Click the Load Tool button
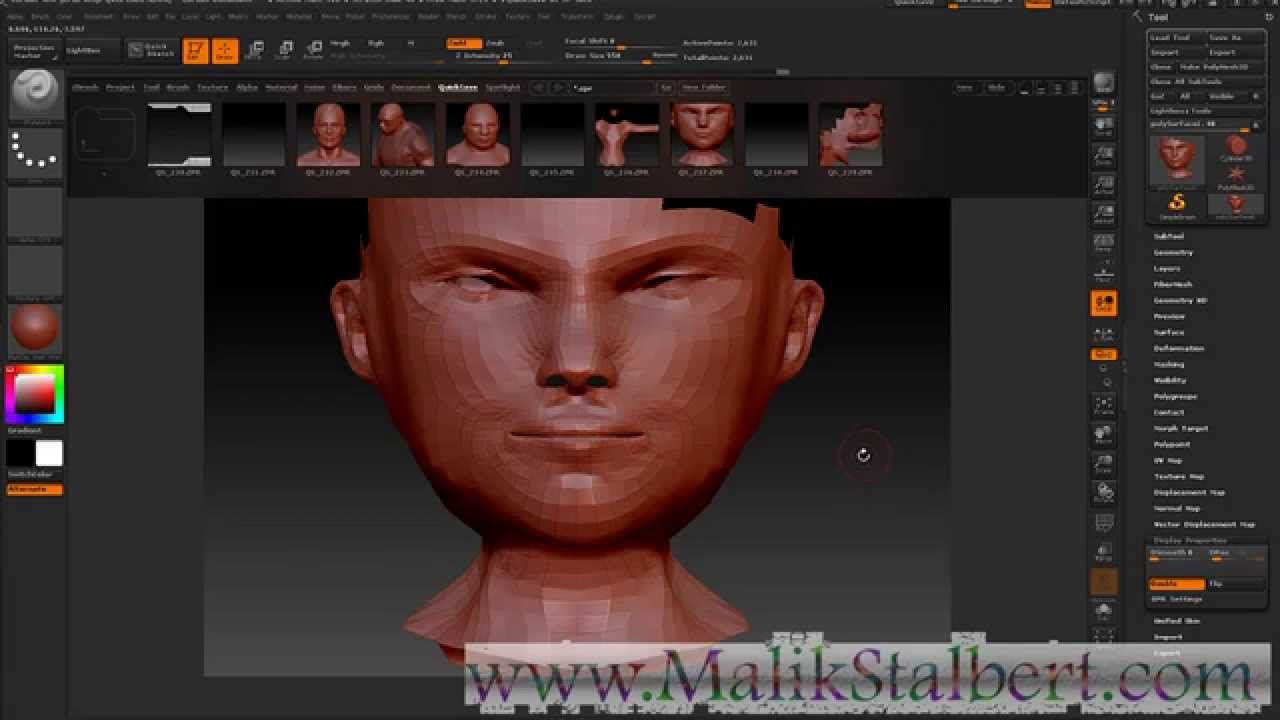 1175,38
